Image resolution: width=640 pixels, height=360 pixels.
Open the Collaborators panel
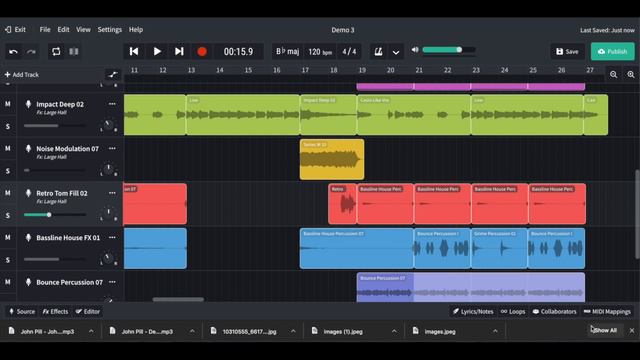[x=554, y=311]
